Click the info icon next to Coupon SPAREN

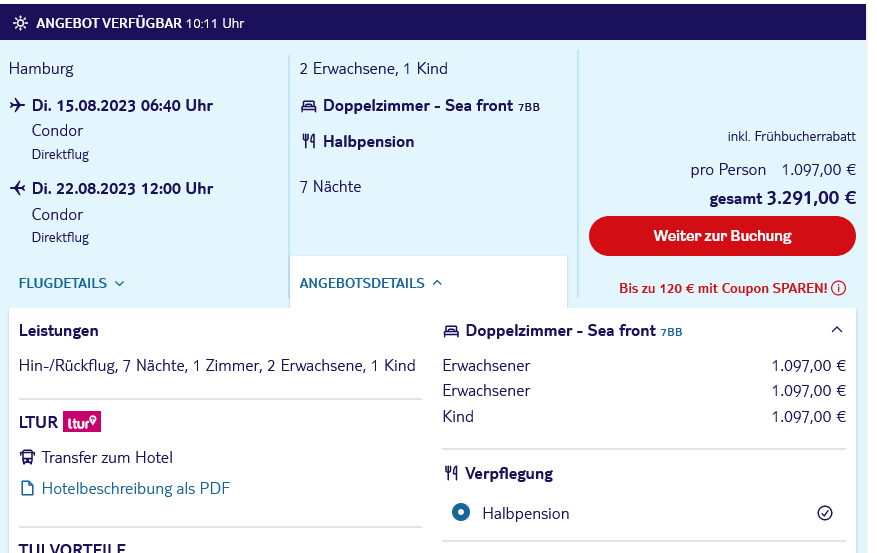(x=838, y=288)
